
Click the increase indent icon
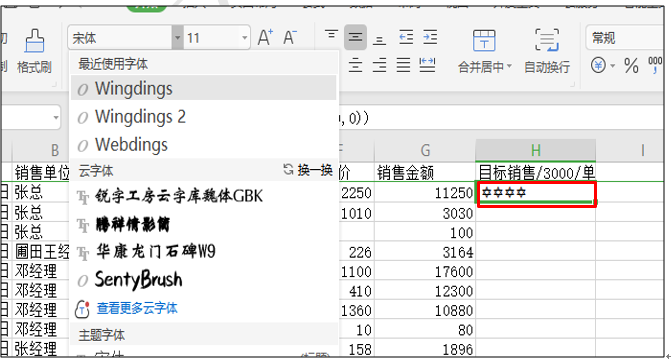tap(430, 37)
